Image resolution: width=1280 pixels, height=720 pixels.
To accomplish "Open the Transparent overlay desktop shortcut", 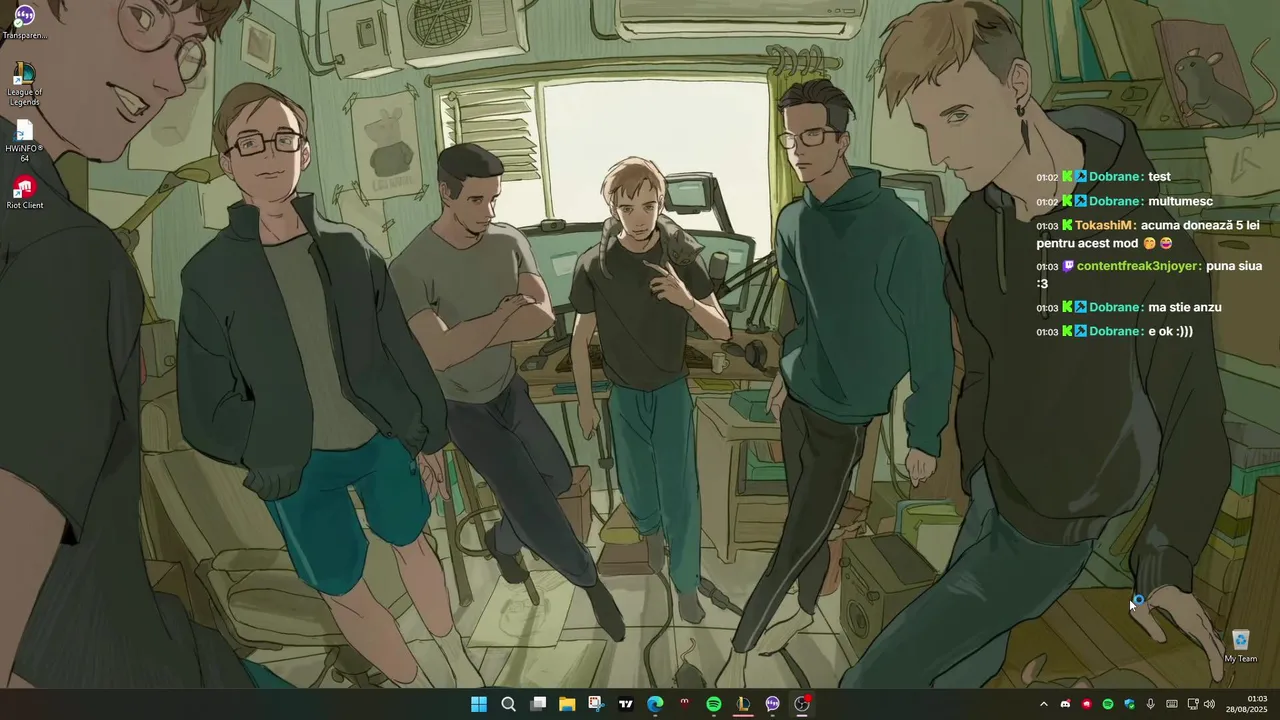I will 25,22.
